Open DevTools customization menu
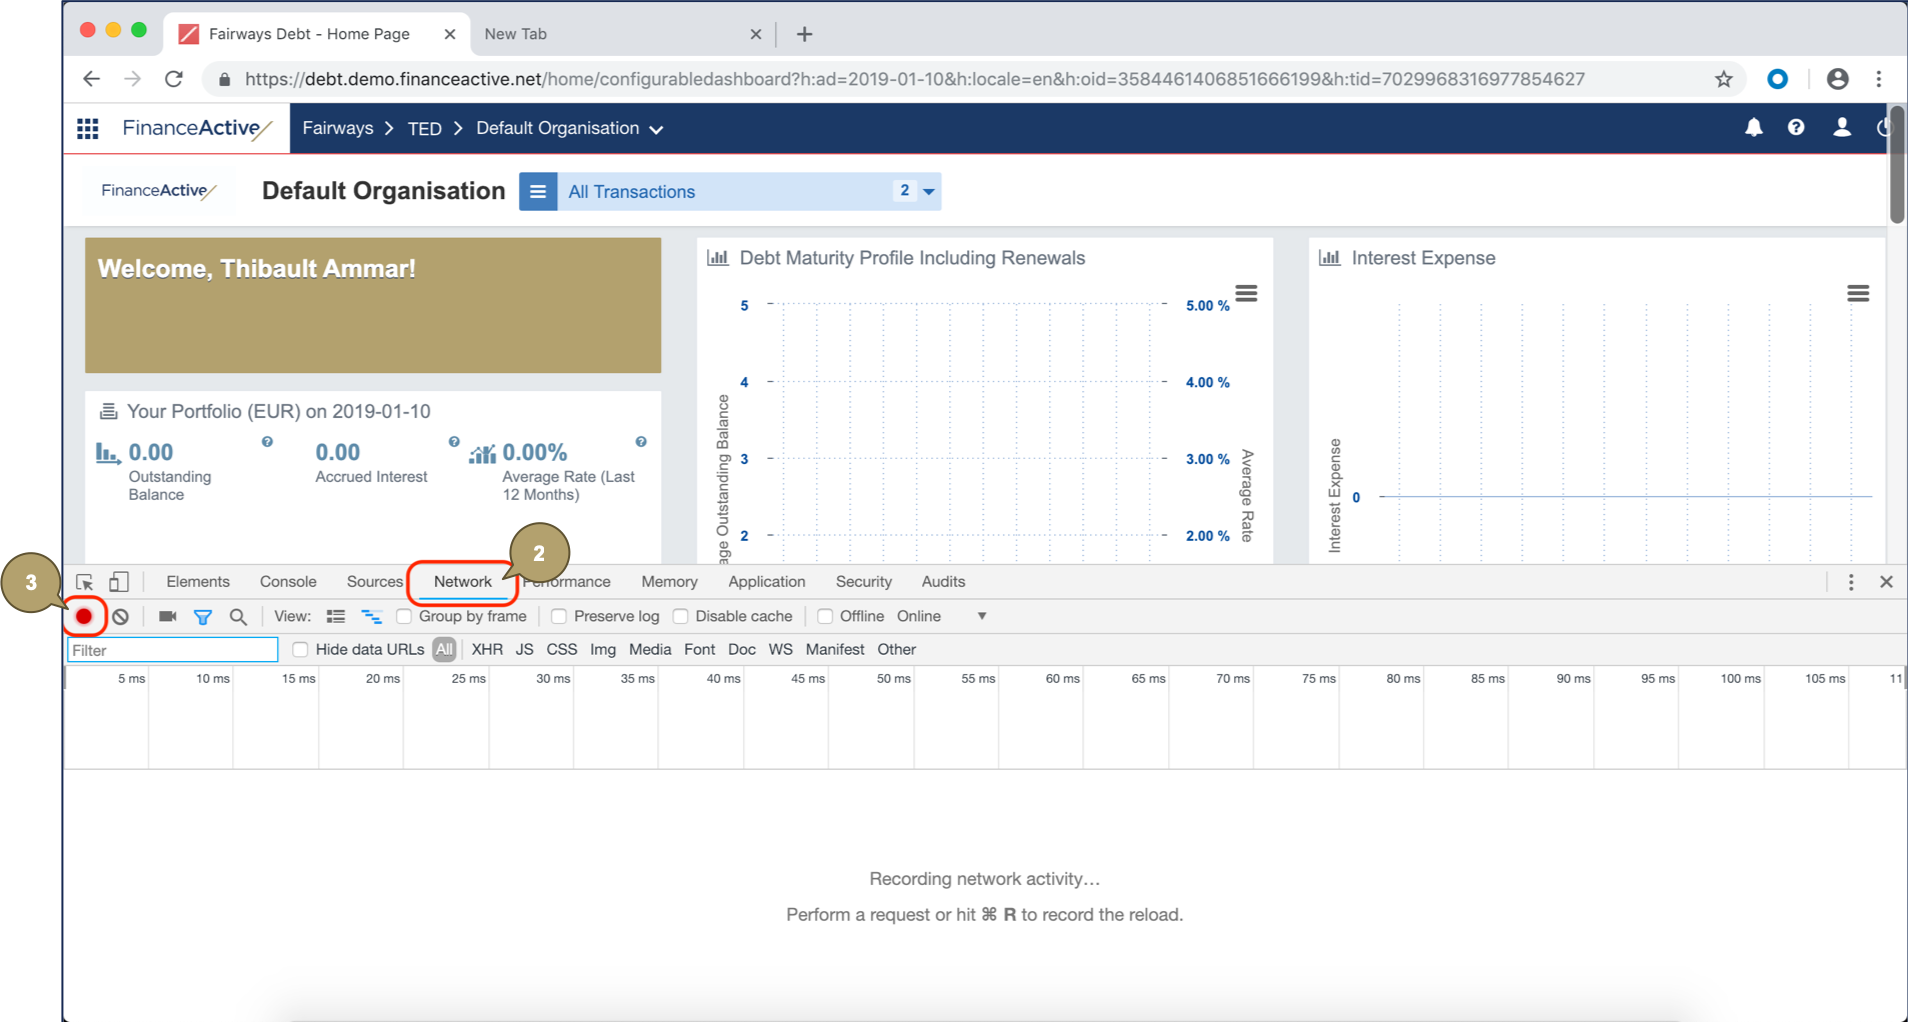Screen dimensions: 1908x1022 coord(1850,581)
